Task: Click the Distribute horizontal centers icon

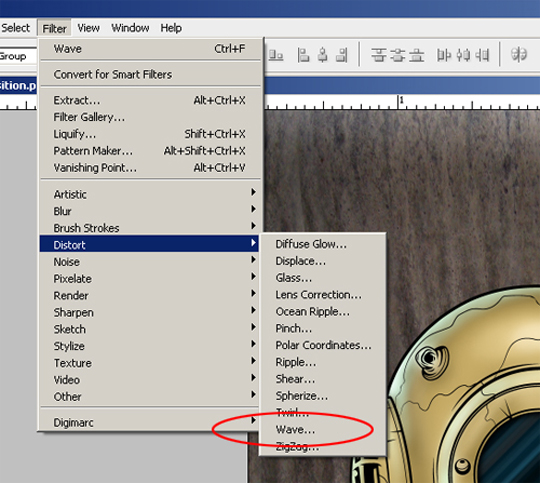Action: pyautogui.click(x=463, y=55)
